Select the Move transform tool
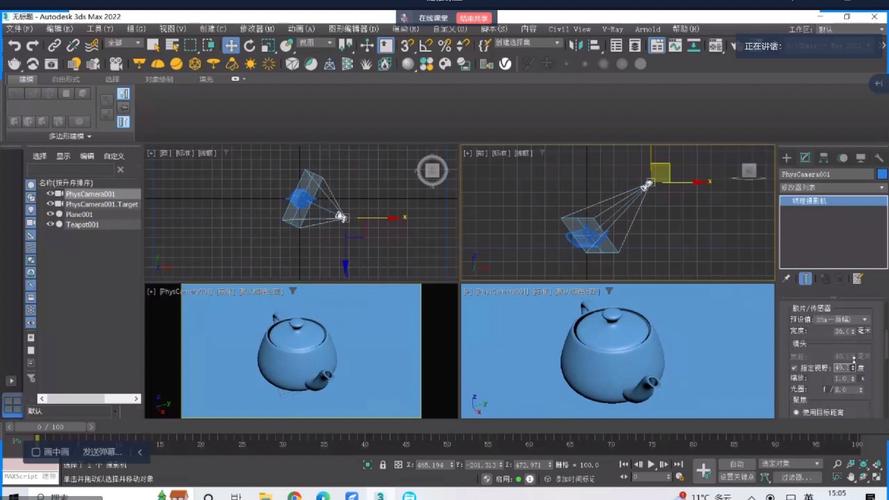The height and width of the screenshot is (500, 889). (231, 45)
